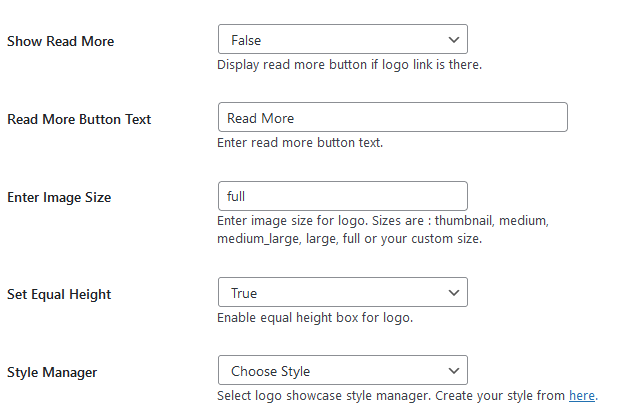Focus the Read More Button Text field

[x=392, y=118]
